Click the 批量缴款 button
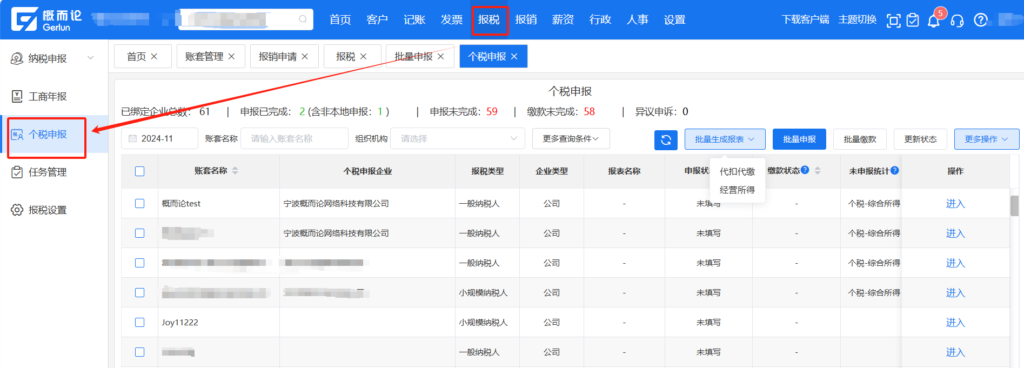Image resolution: width=1024 pixels, height=368 pixels. click(859, 139)
